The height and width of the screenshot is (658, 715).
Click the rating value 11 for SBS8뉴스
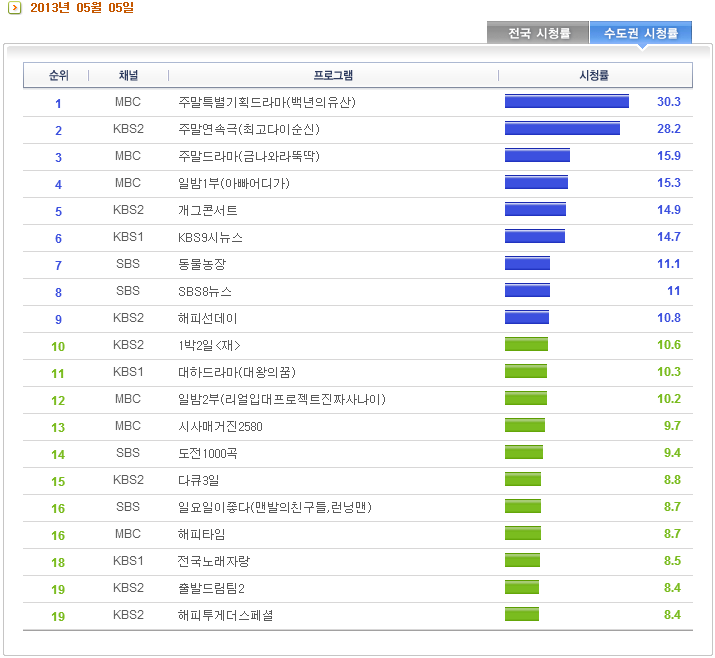click(674, 290)
